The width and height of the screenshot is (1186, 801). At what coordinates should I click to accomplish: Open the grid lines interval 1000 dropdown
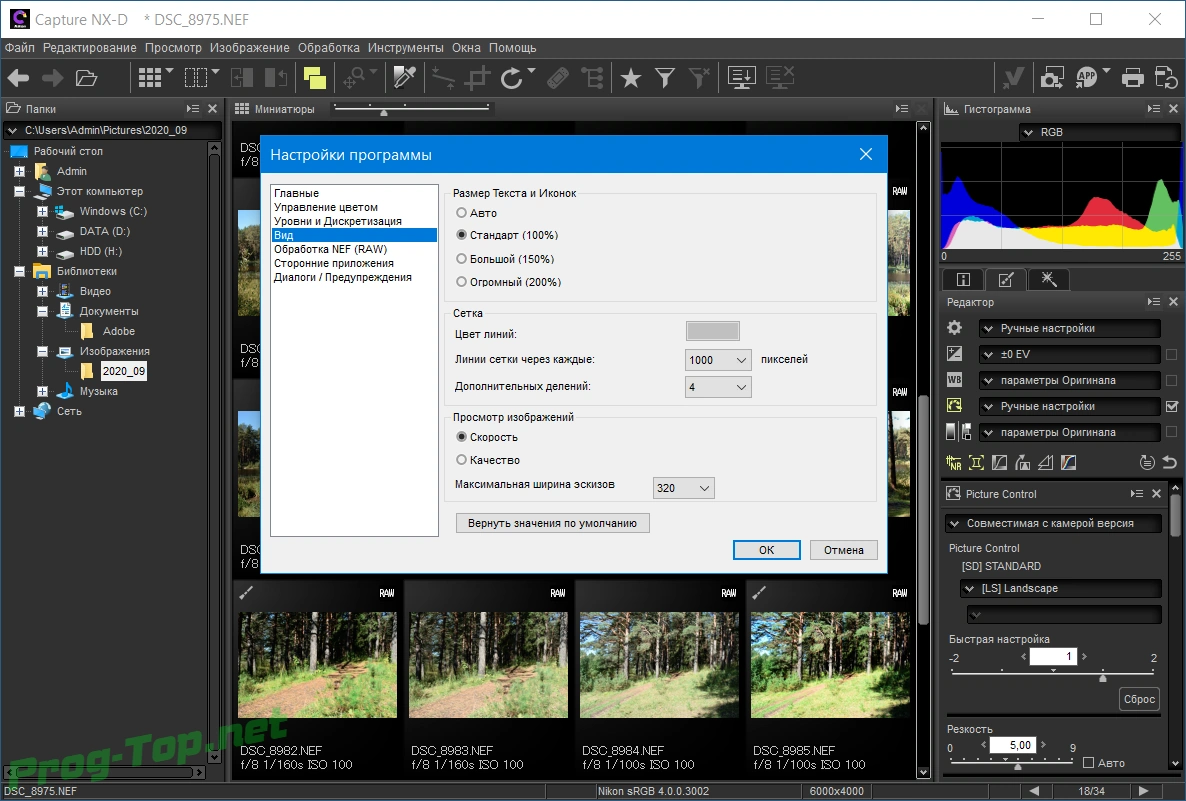tap(718, 360)
